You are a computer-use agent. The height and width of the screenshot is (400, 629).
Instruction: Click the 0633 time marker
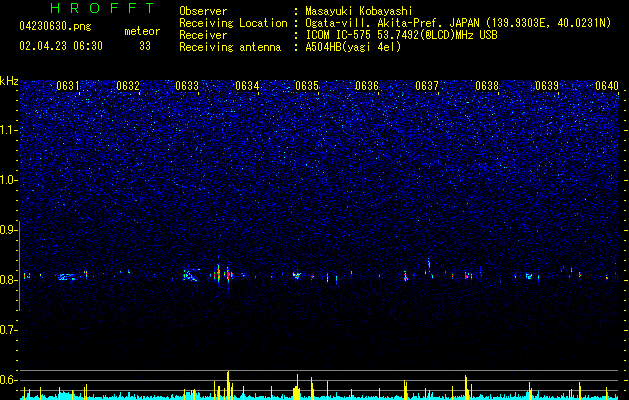(187, 86)
